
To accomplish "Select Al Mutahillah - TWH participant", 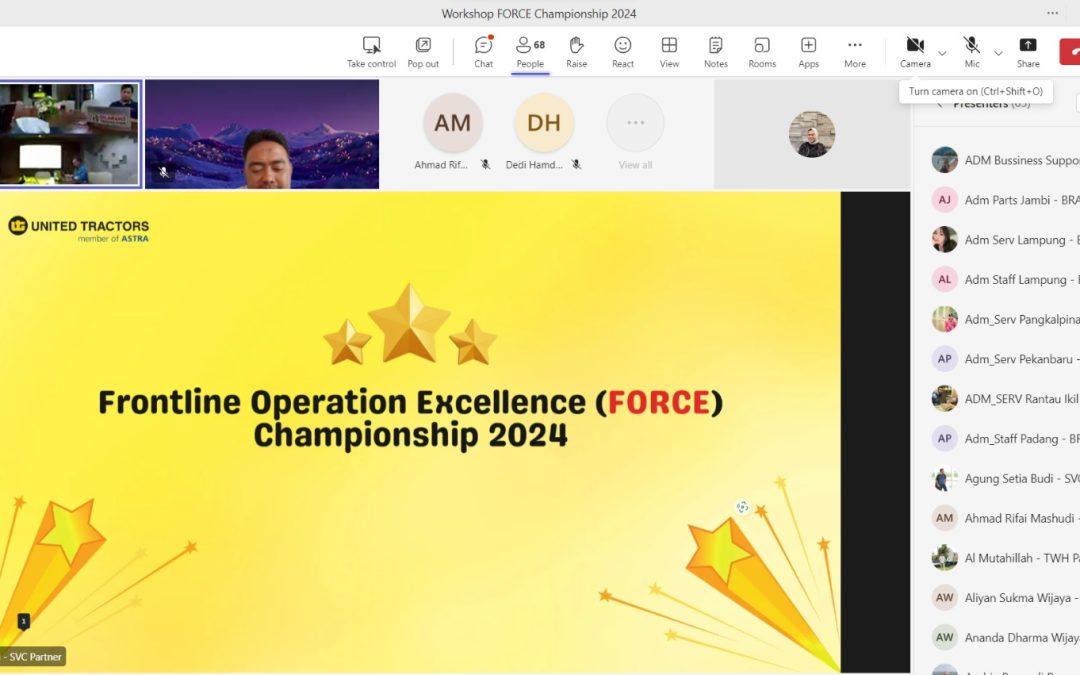I will click(1006, 558).
